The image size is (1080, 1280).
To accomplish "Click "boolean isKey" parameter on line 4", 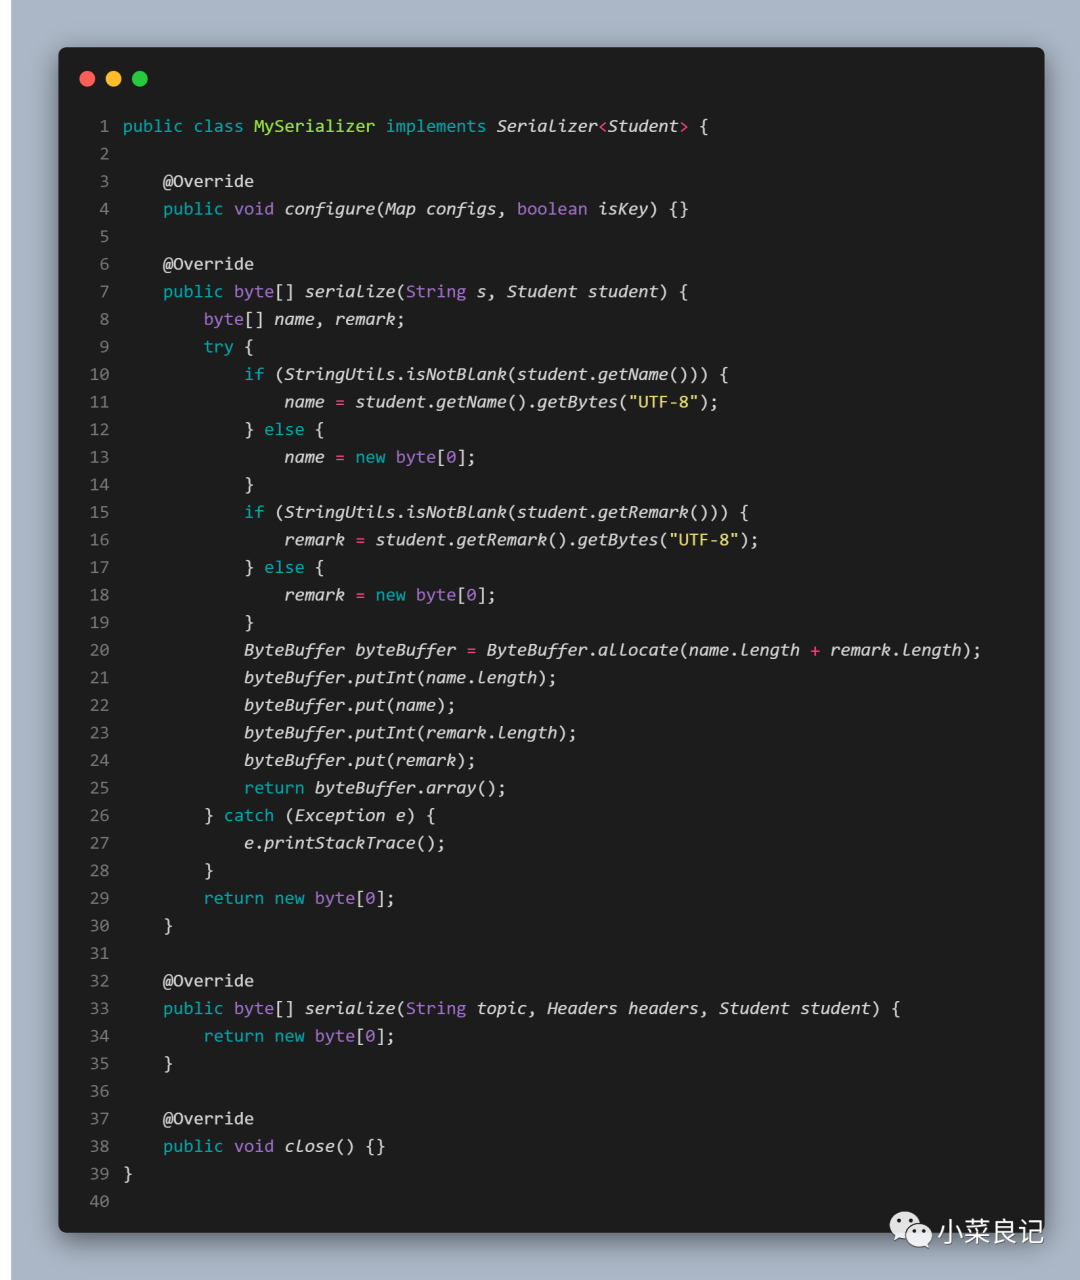I will (x=582, y=209).
